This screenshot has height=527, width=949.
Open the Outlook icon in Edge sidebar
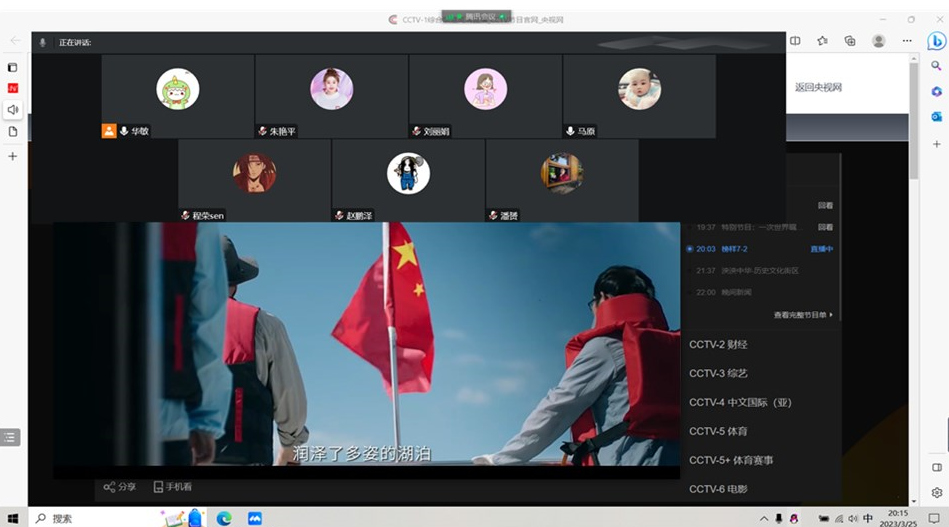[x=936, y=117]
